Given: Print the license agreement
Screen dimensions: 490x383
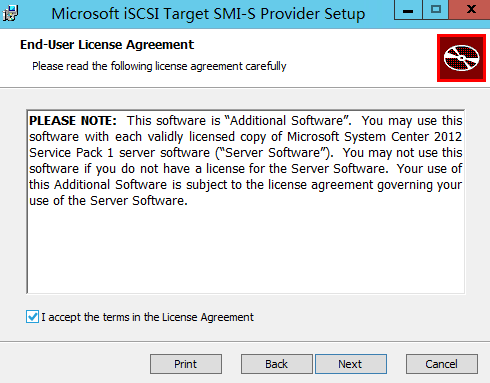Looking at the screenshot, I should click(186, 364).
